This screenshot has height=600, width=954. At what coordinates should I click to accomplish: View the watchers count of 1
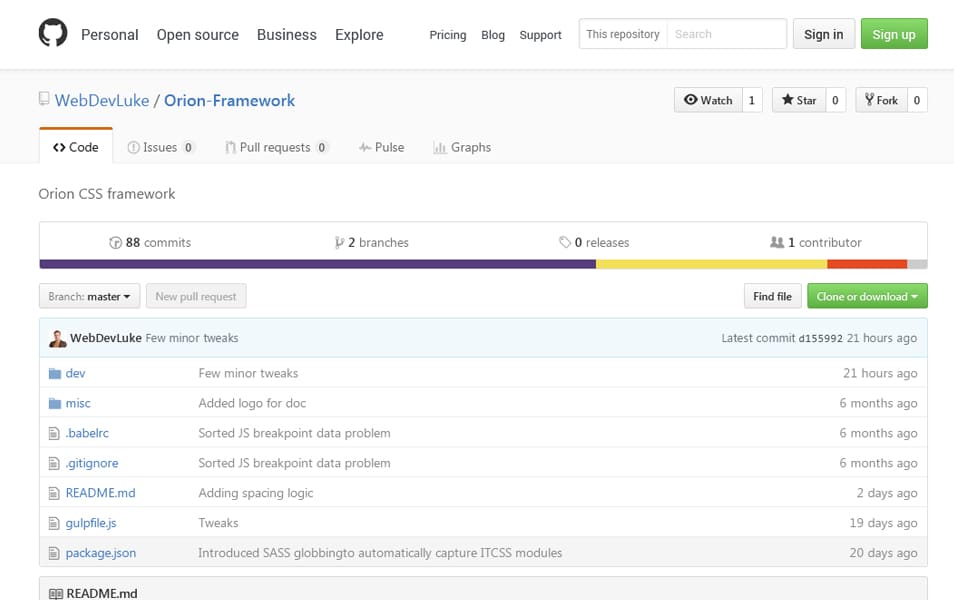point(752,100)
